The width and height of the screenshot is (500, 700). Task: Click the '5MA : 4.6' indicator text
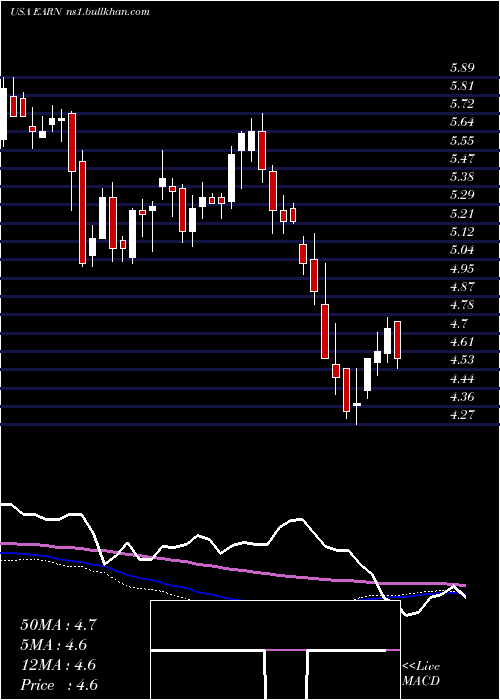[x=53, y=645]
